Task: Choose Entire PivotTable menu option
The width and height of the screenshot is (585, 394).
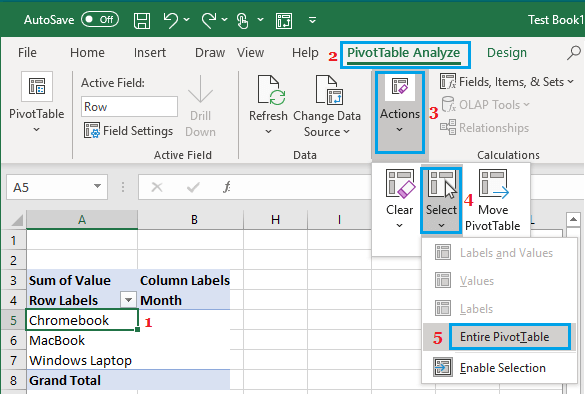Action: coord(504,337)
